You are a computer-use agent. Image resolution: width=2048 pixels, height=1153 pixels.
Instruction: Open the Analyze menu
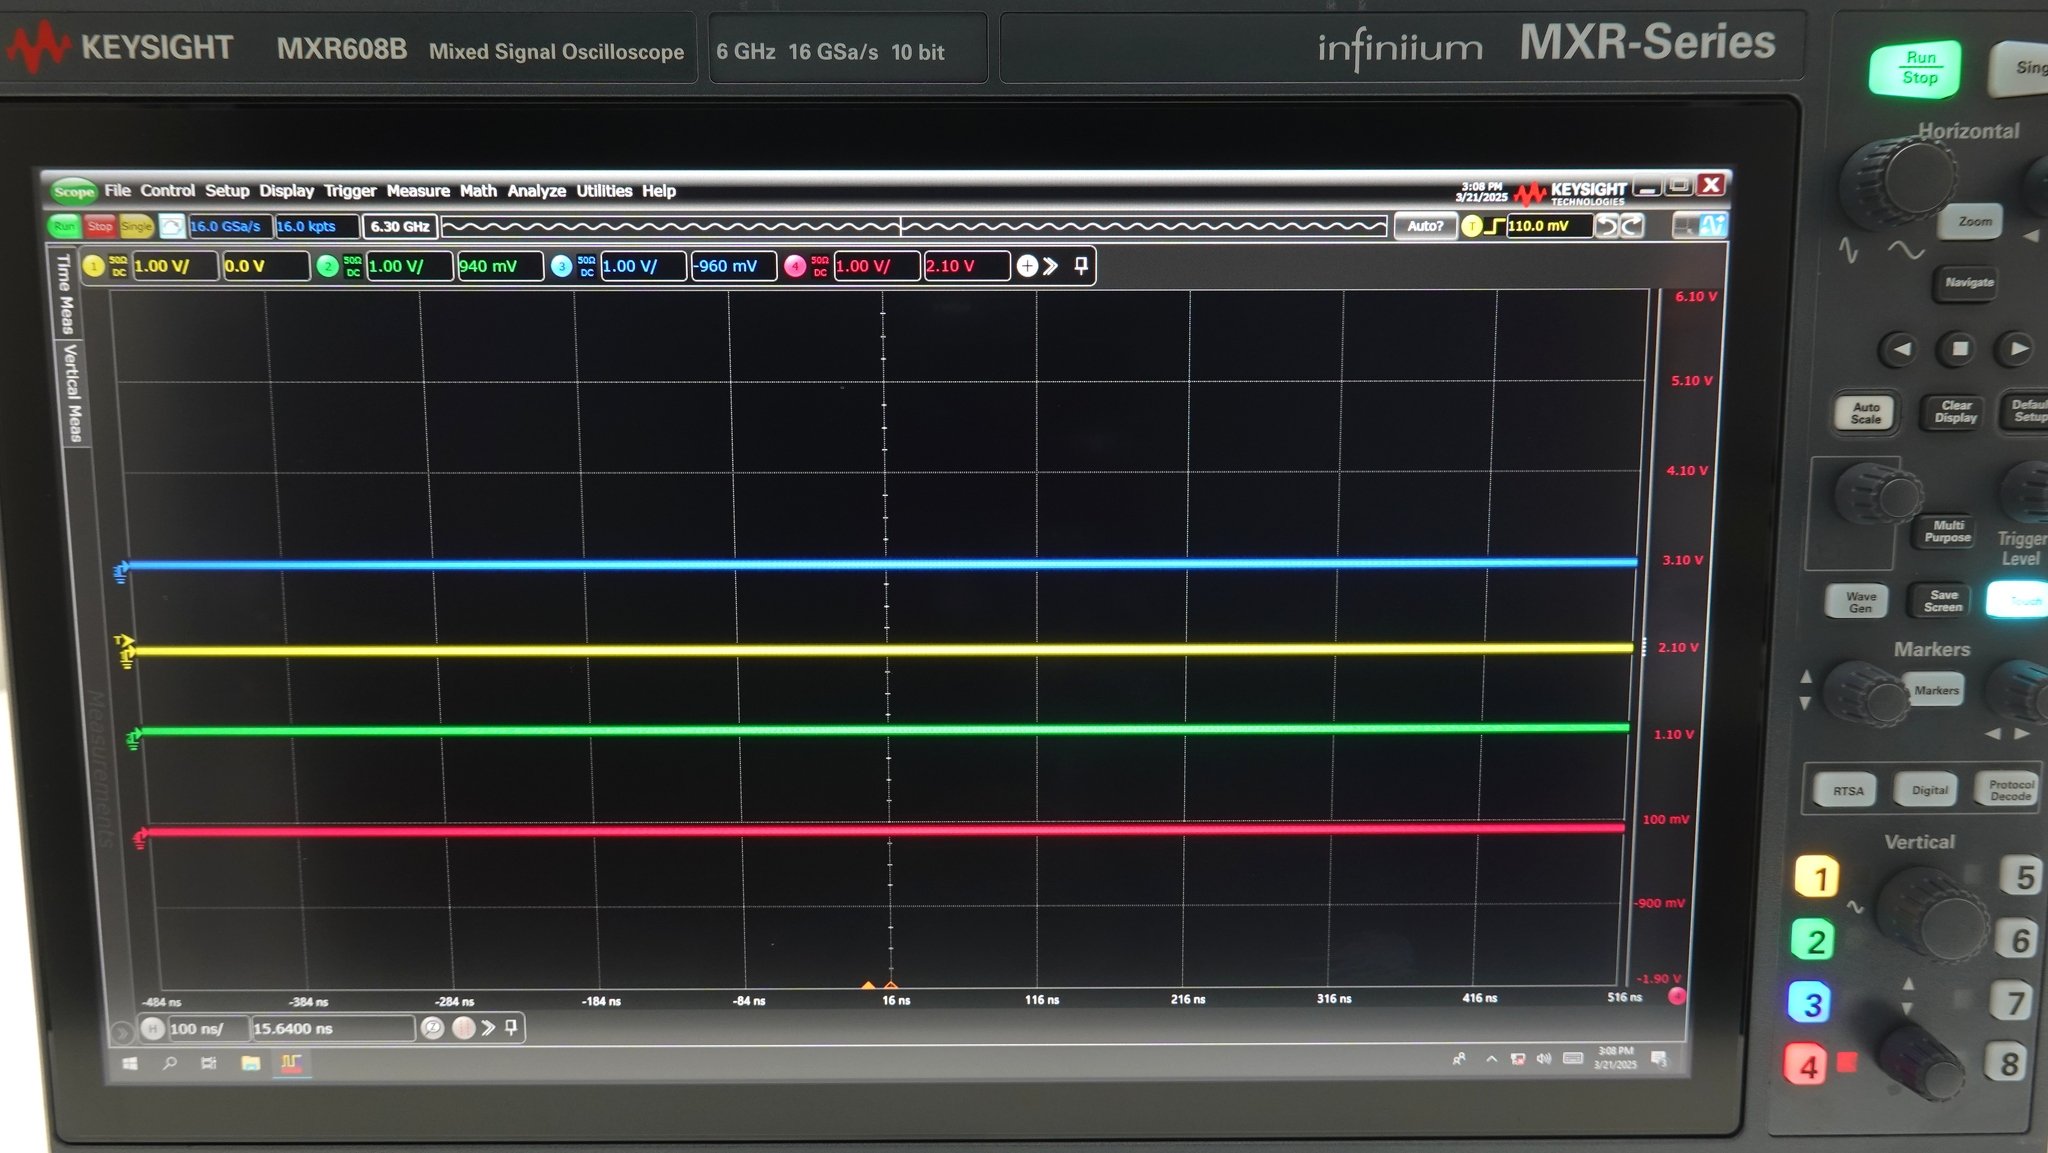click(536, 190)
